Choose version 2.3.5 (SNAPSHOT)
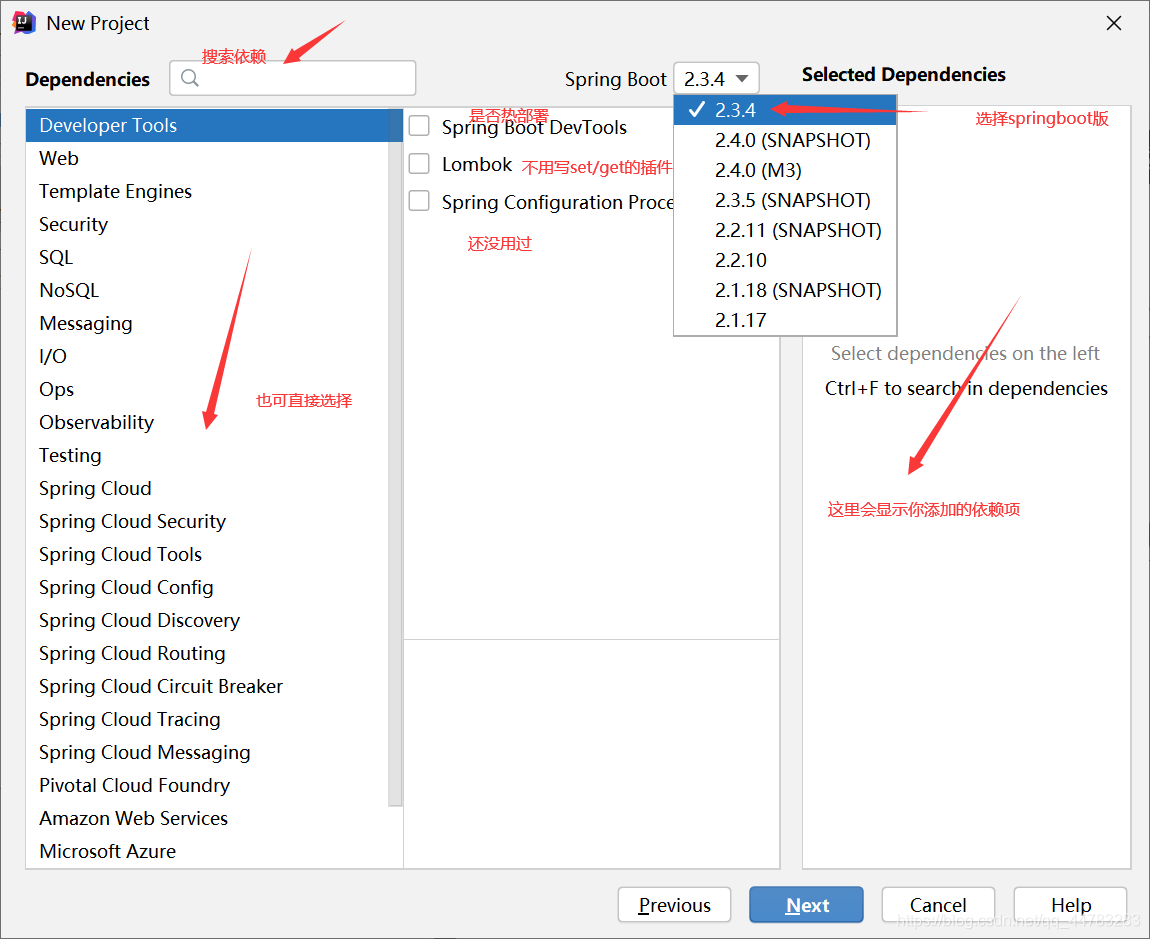 [x=785, y=200]
